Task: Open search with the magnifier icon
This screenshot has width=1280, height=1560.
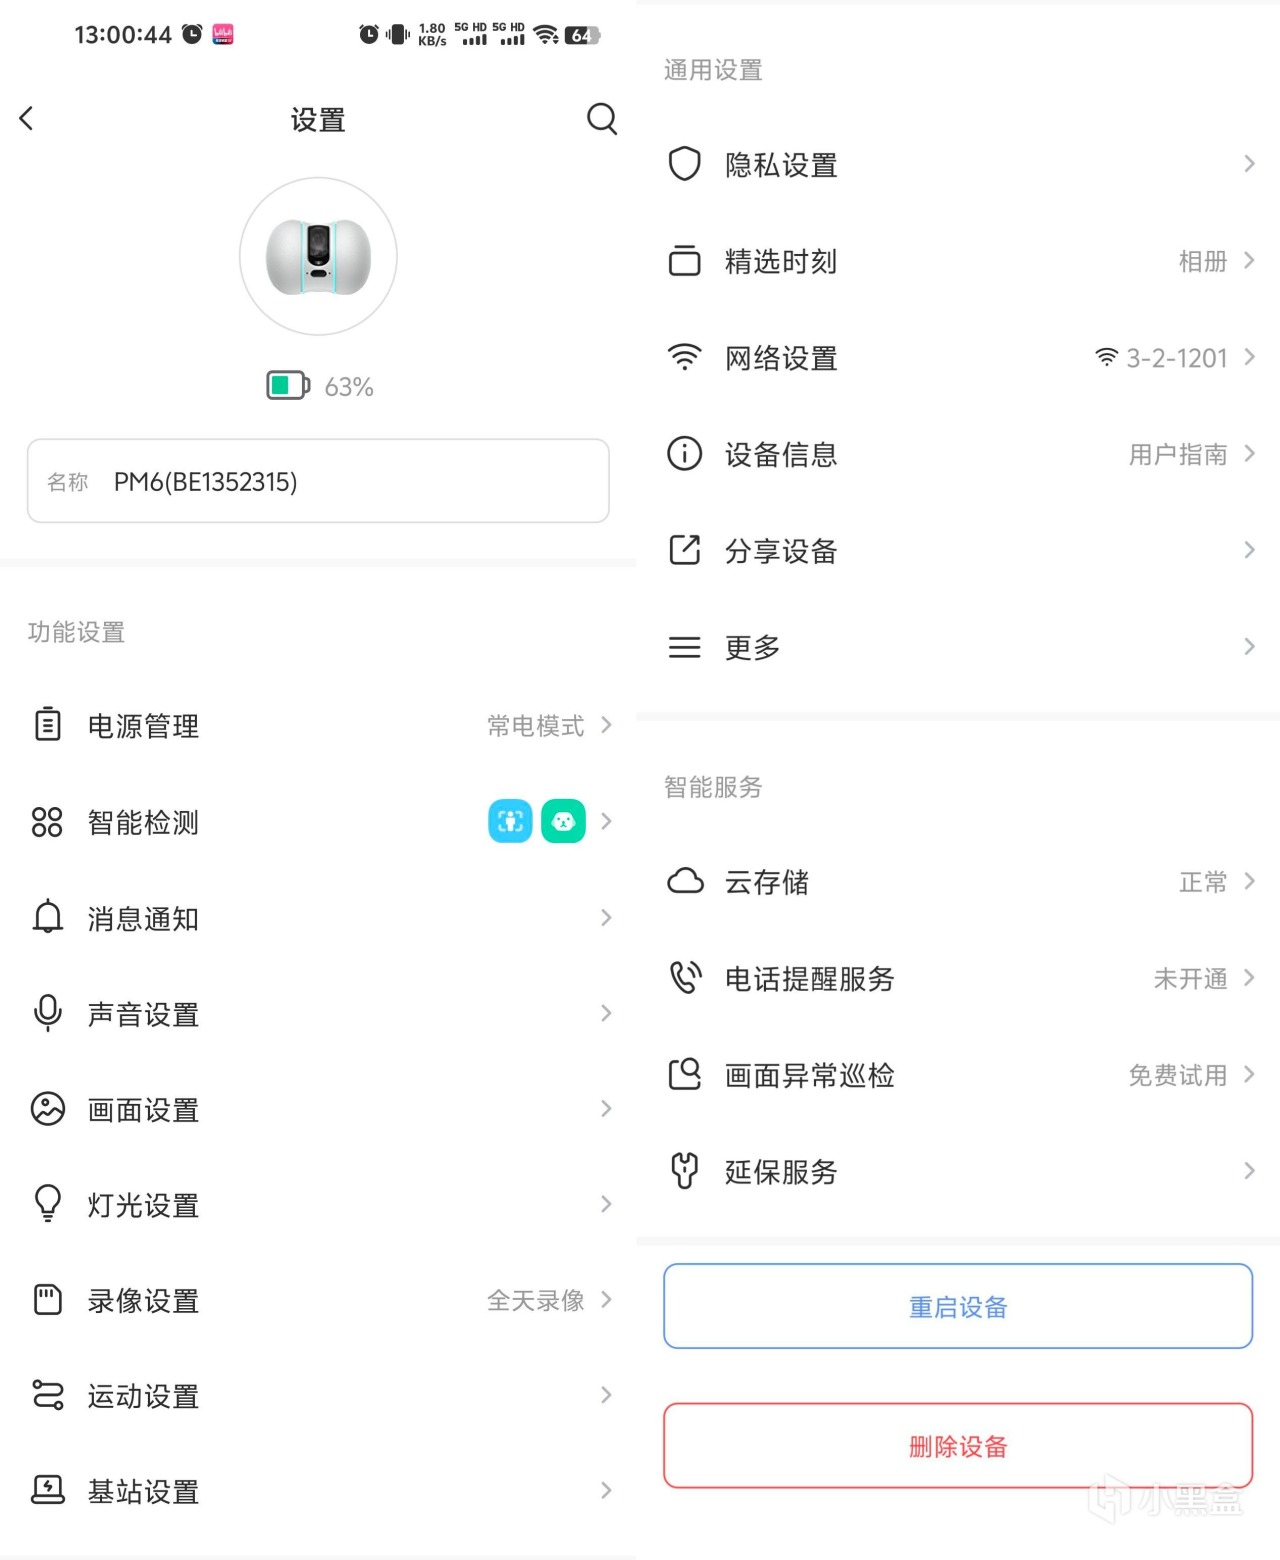Action: point(601,119)
